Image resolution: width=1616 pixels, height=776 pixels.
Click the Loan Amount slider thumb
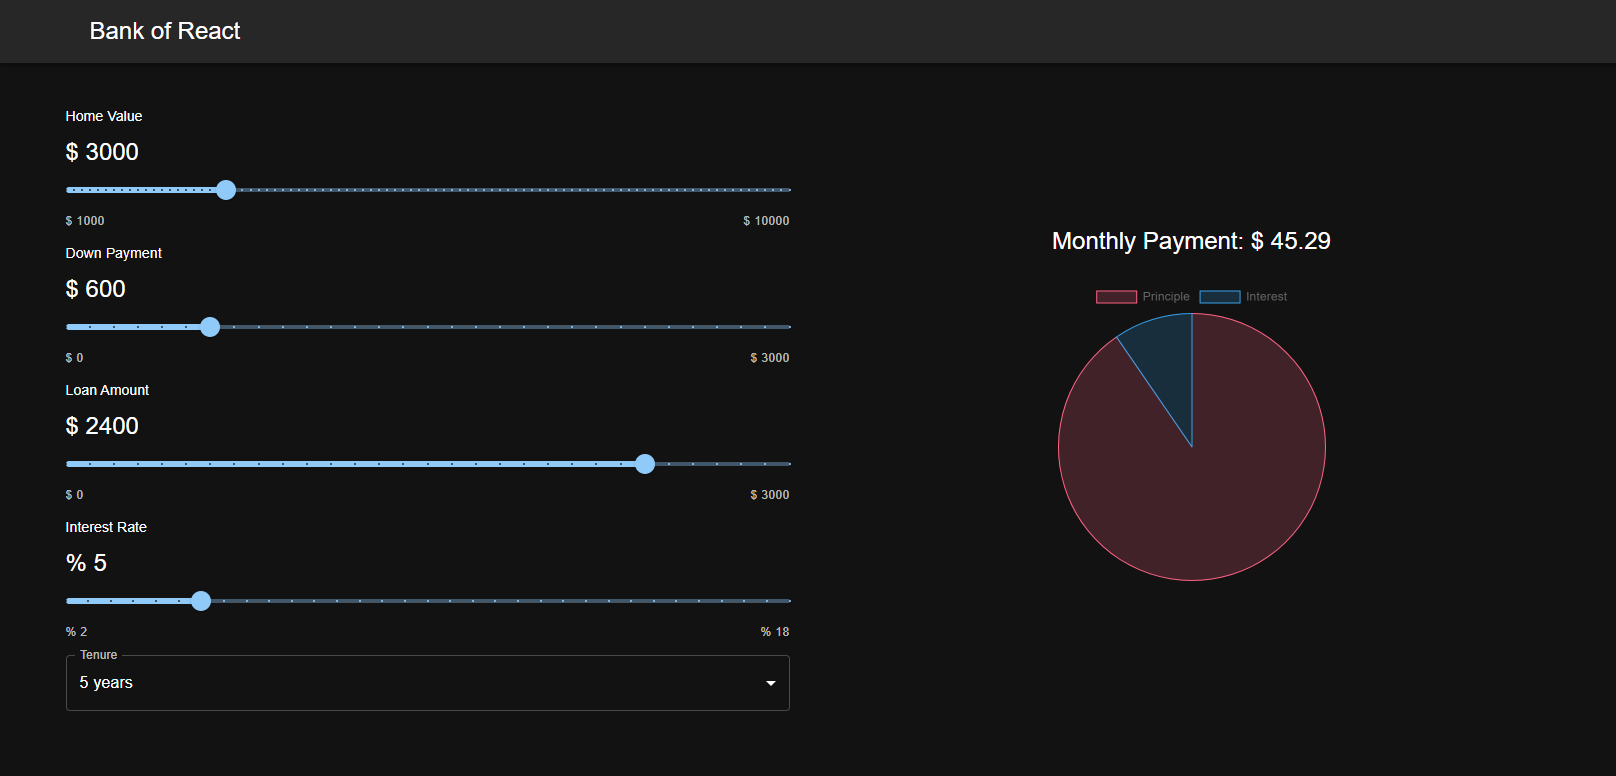645,464
